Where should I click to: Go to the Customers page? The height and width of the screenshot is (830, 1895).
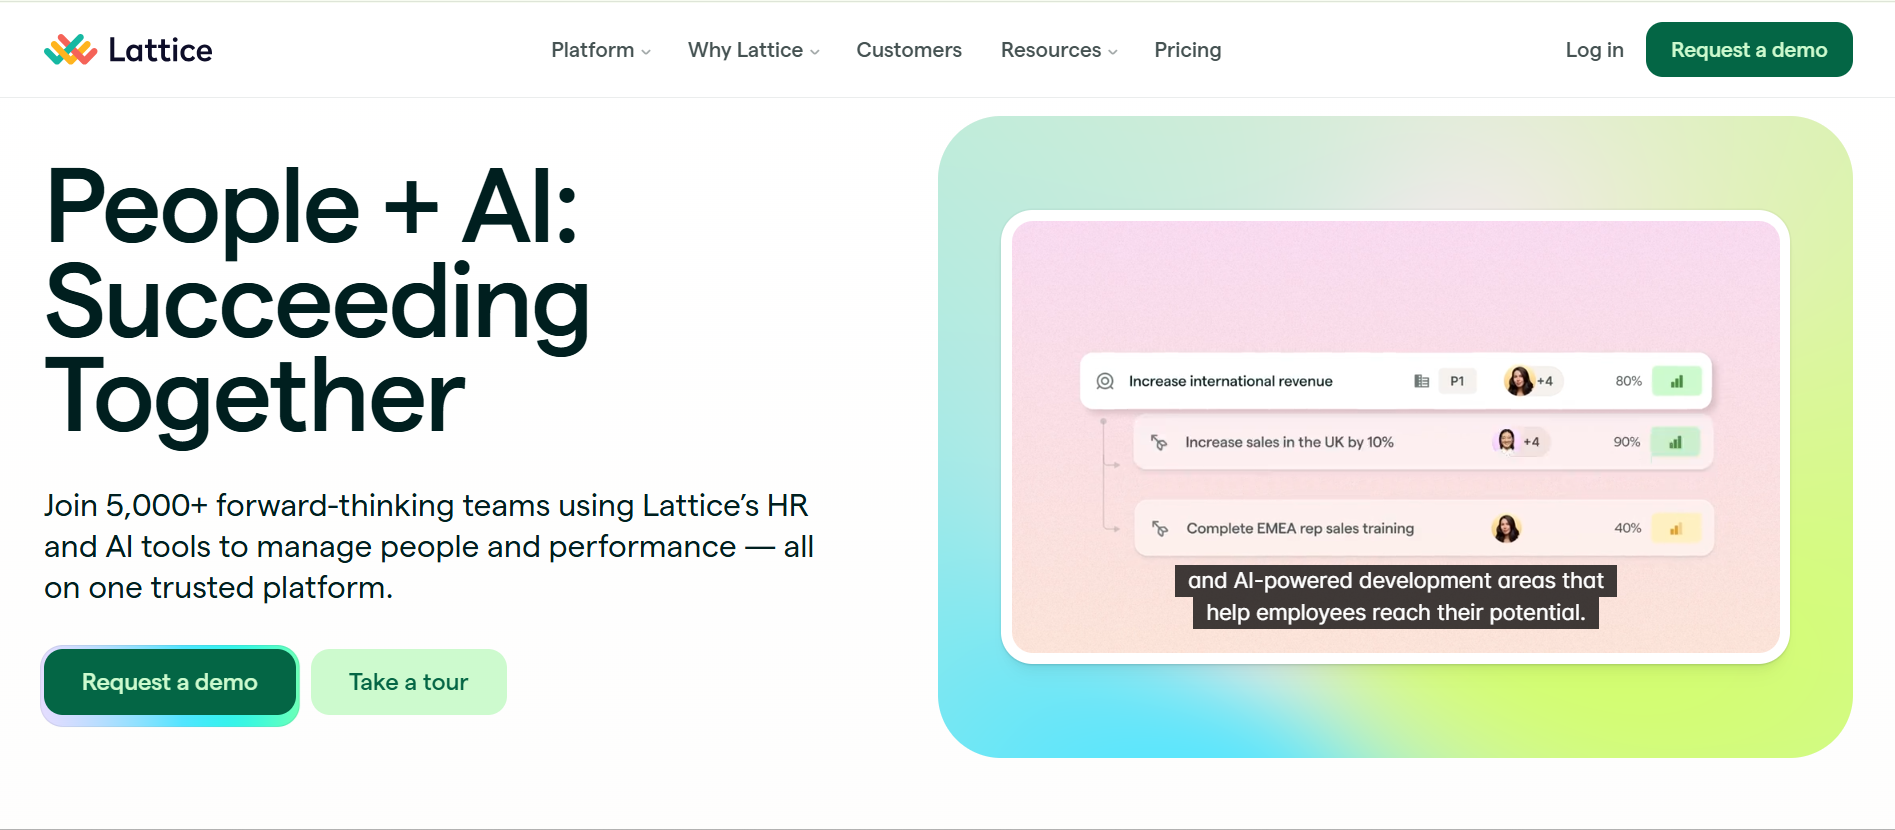click(x=909, y=50)
